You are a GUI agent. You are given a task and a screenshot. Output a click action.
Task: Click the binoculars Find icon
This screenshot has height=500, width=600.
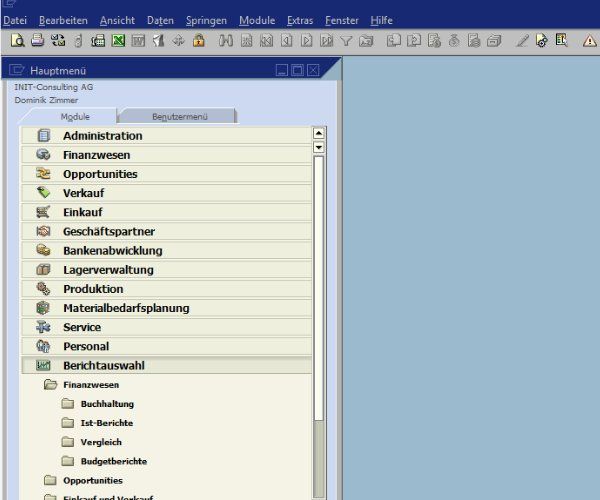226,40
